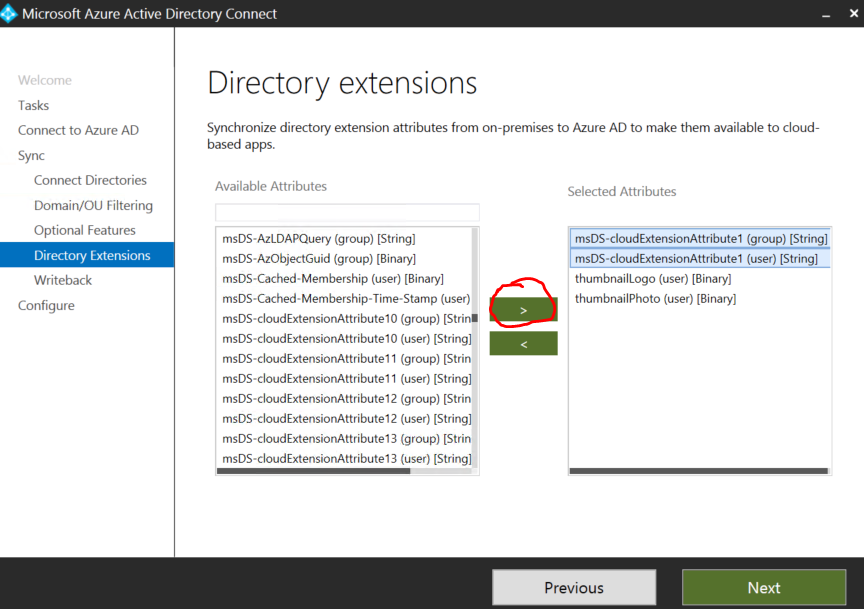Select the Sync step in sidebar
864x609 pixels.
(31, 155)
